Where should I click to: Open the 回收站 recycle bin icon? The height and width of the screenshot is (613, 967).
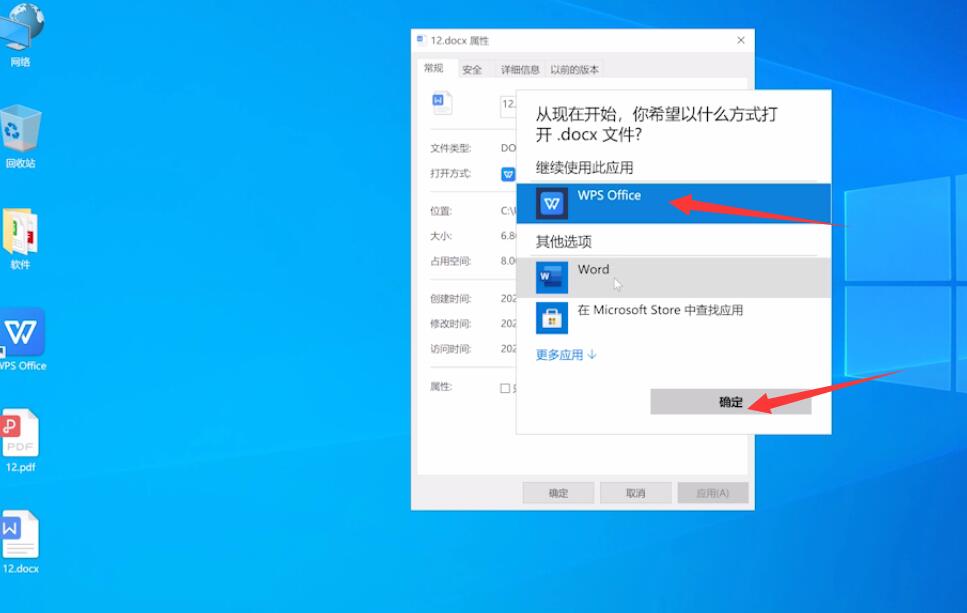pos(20,136)
